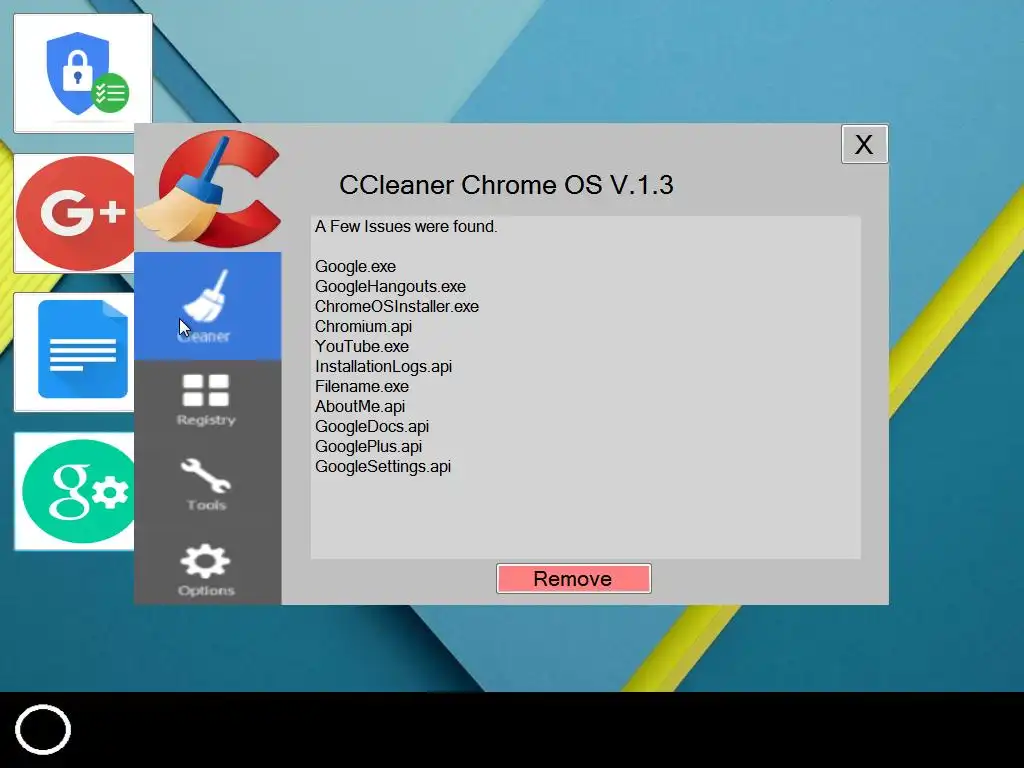
Task: Close the CCleaner window with X
Action: click(865, 144)
